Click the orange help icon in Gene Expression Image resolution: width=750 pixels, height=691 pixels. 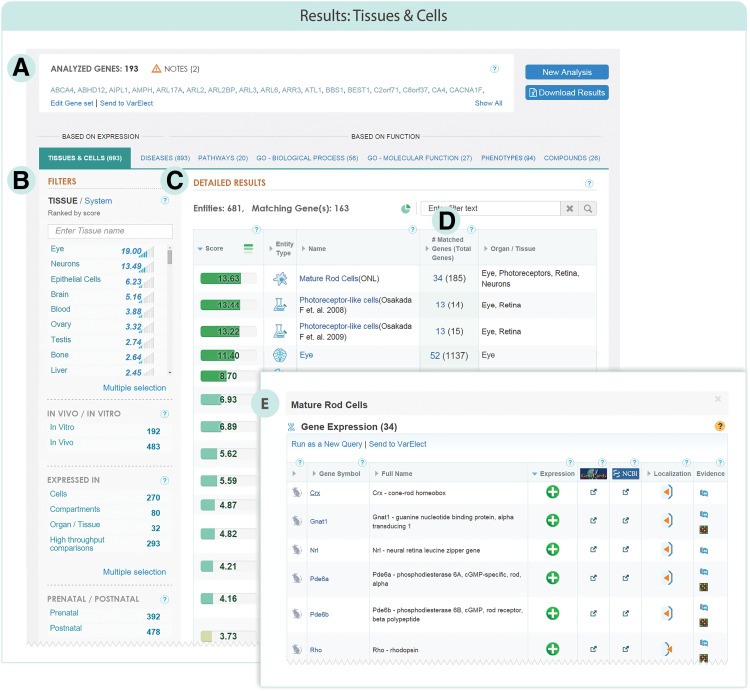coord(719,426)
